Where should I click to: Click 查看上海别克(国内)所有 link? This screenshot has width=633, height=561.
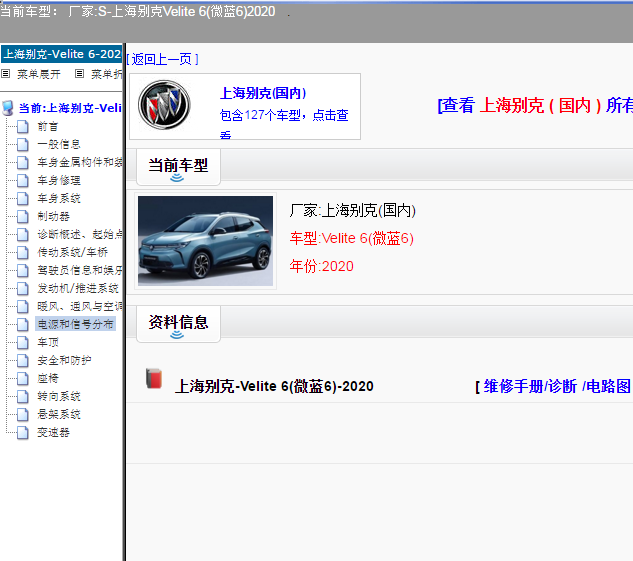pos(535,106)
